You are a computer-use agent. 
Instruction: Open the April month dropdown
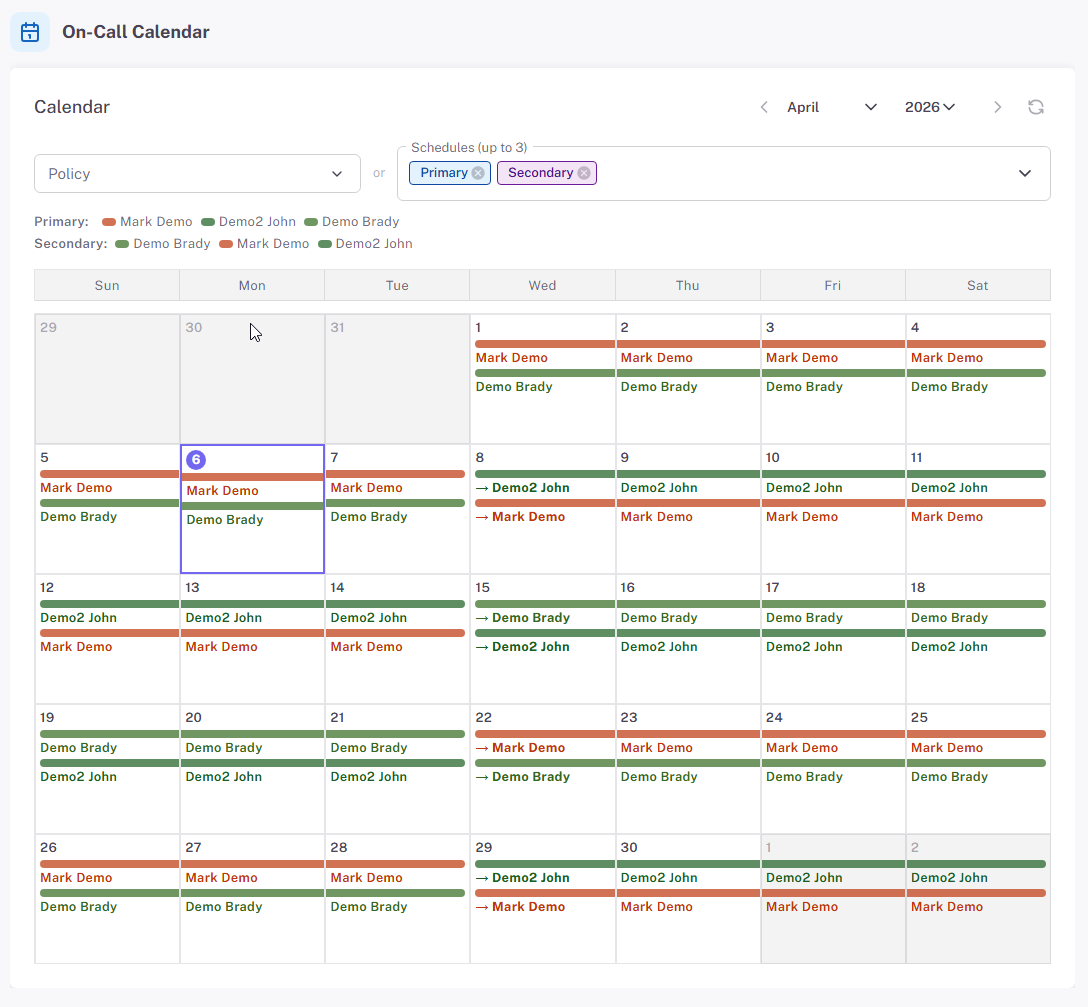coord(869,107)
